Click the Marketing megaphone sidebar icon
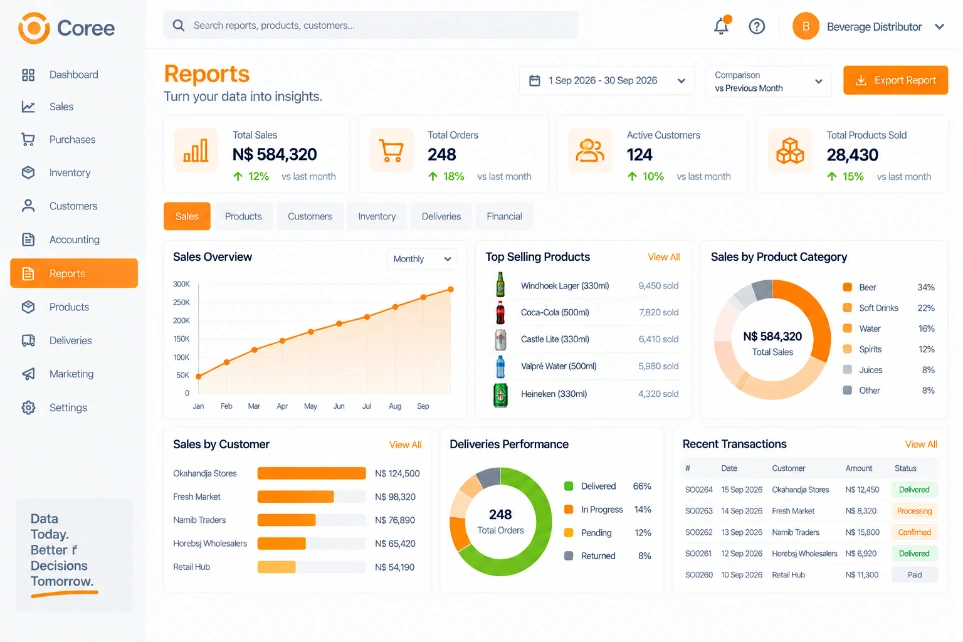The image size is (963, 642). [28, 374]
